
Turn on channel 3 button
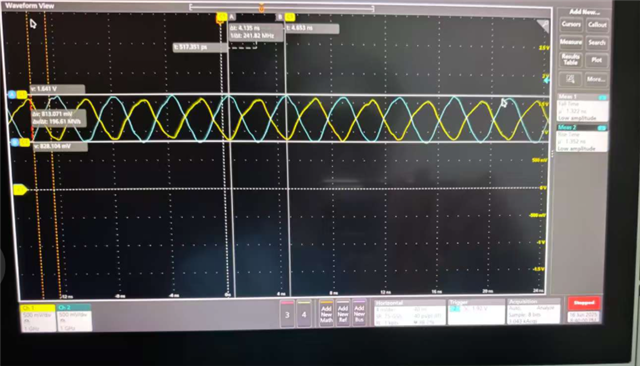(287, 314)
